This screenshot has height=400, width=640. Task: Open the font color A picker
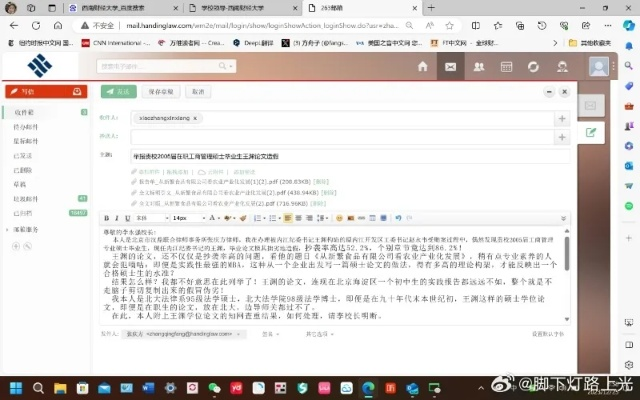(214, 218)
